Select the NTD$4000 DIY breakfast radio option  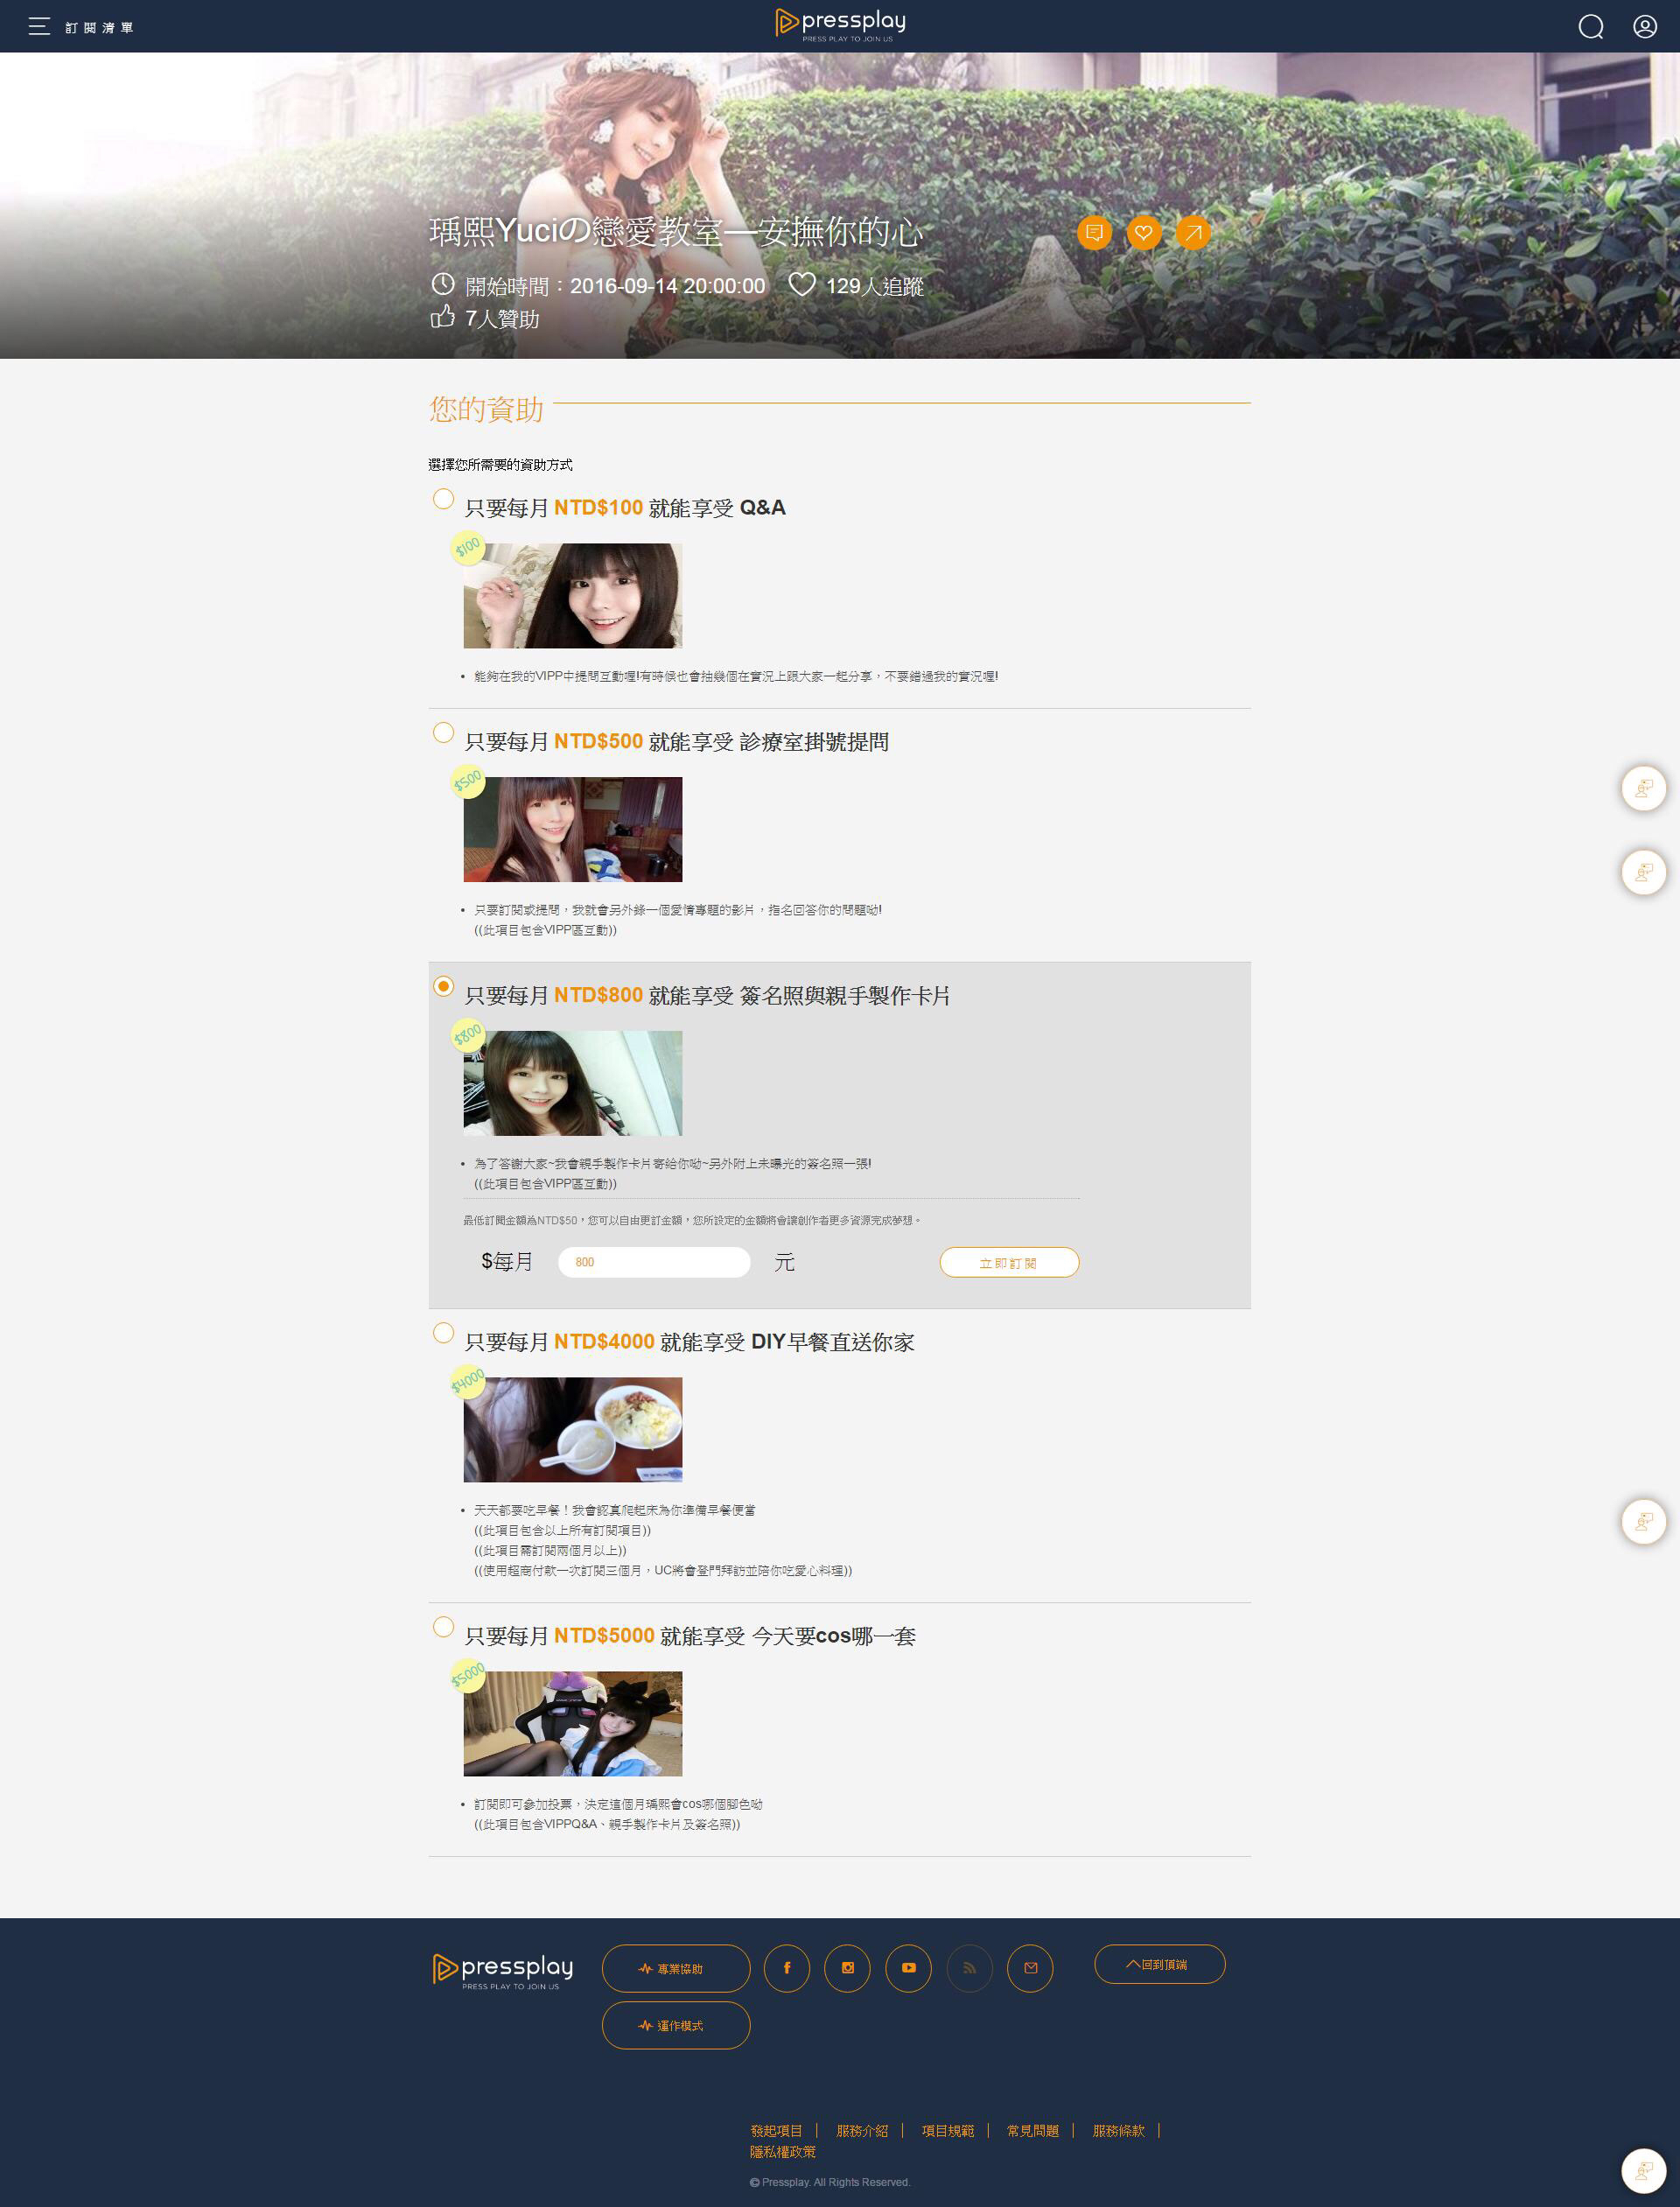443,1333
